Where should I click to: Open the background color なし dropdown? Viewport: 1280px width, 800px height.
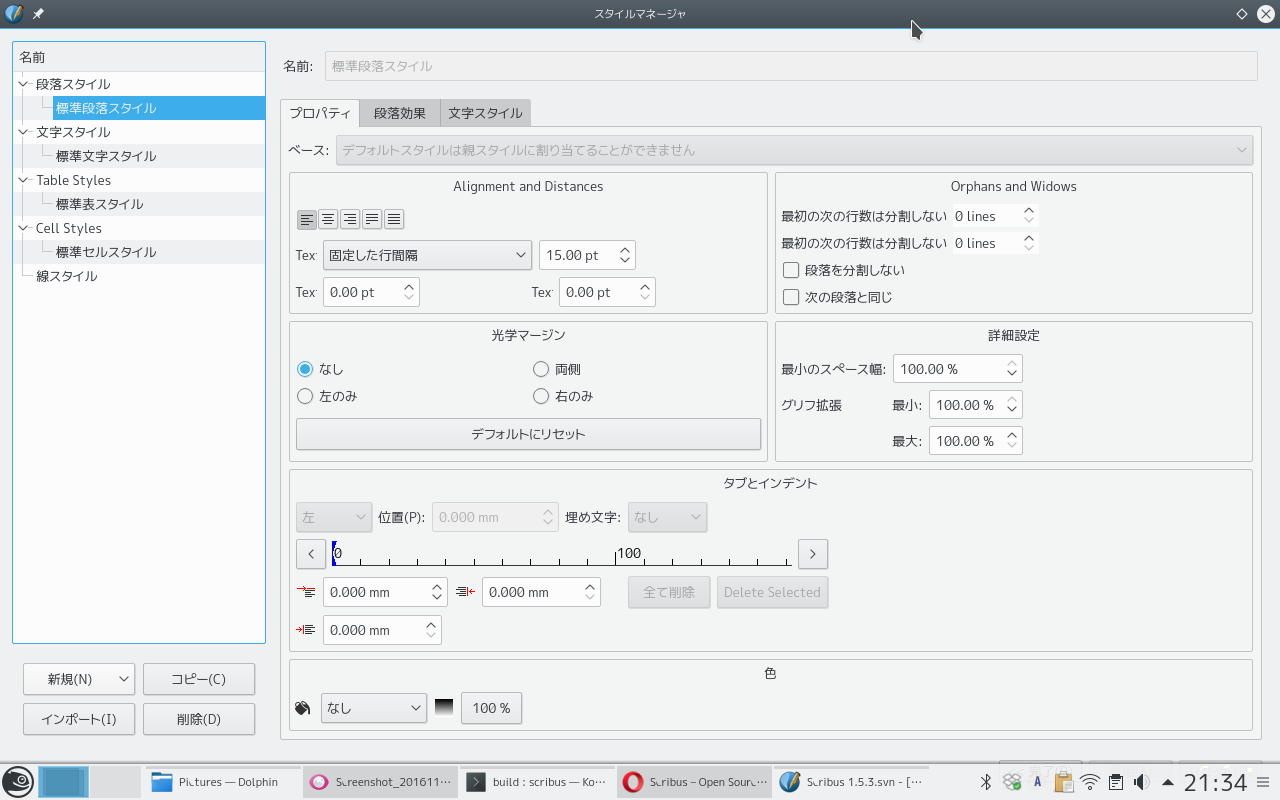pyautogui.click(x=373, y=708)
